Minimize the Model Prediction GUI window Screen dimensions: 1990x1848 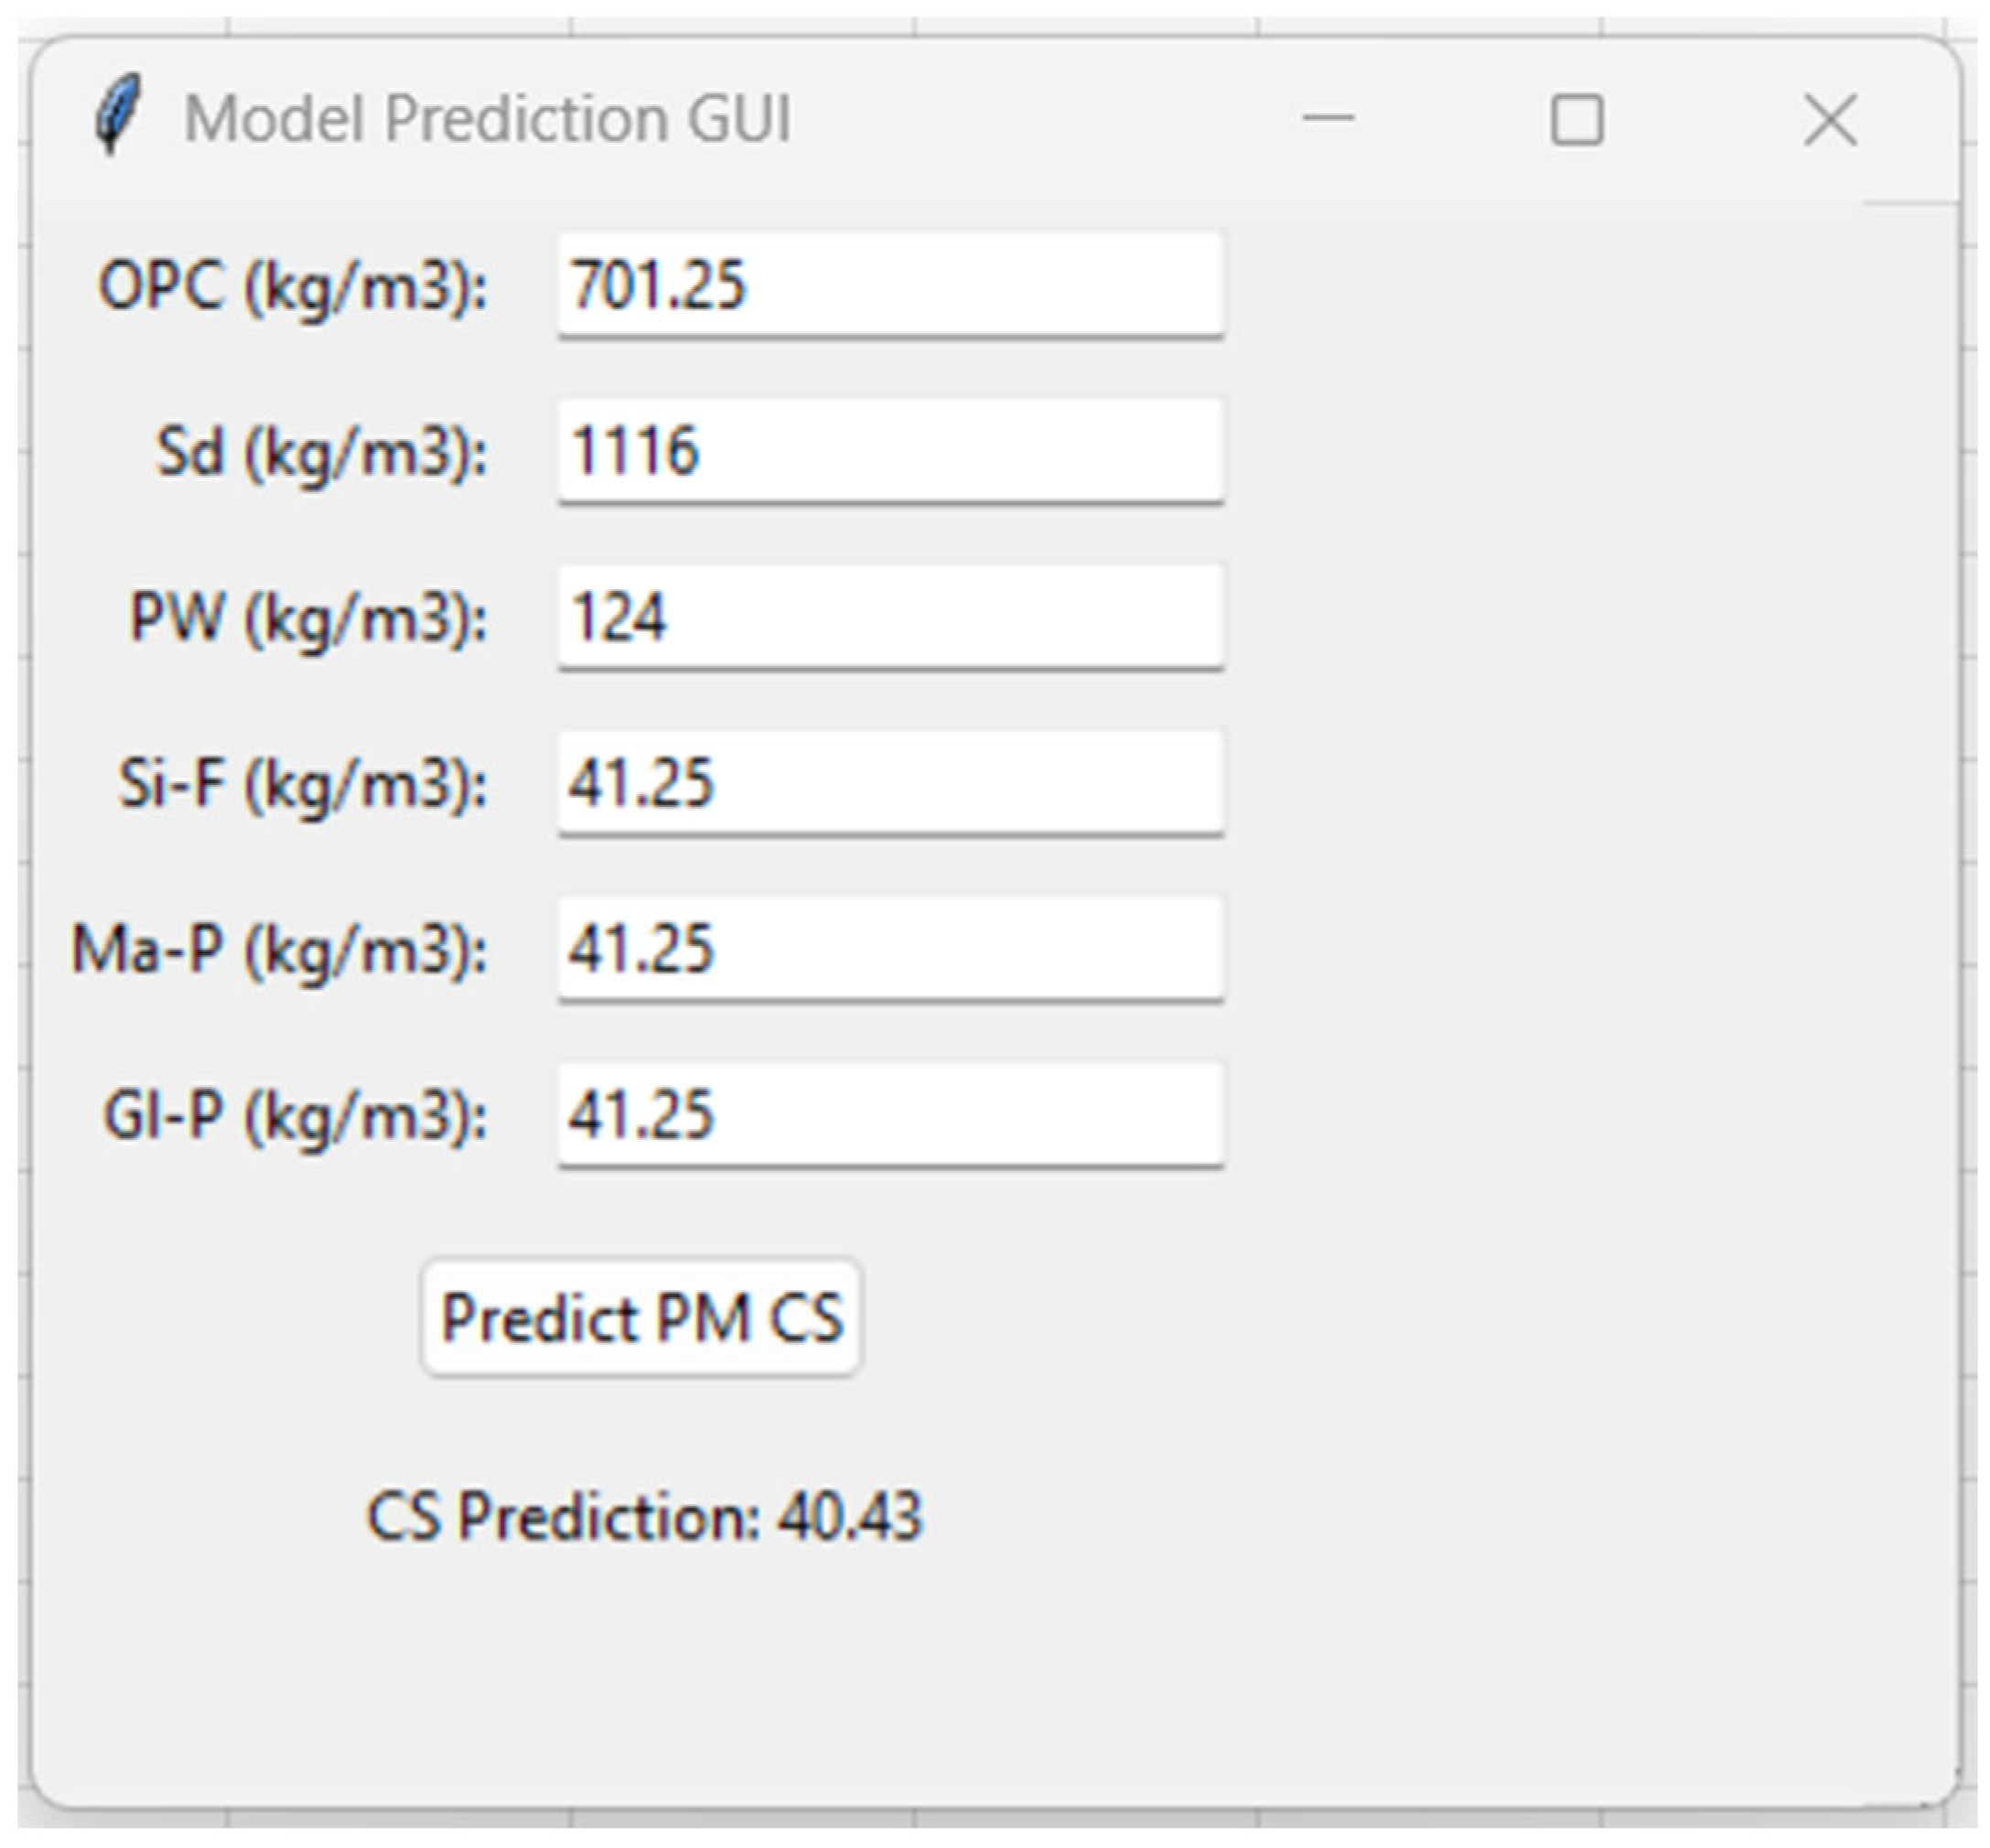pyautogui.click(x=1328, y=119)
